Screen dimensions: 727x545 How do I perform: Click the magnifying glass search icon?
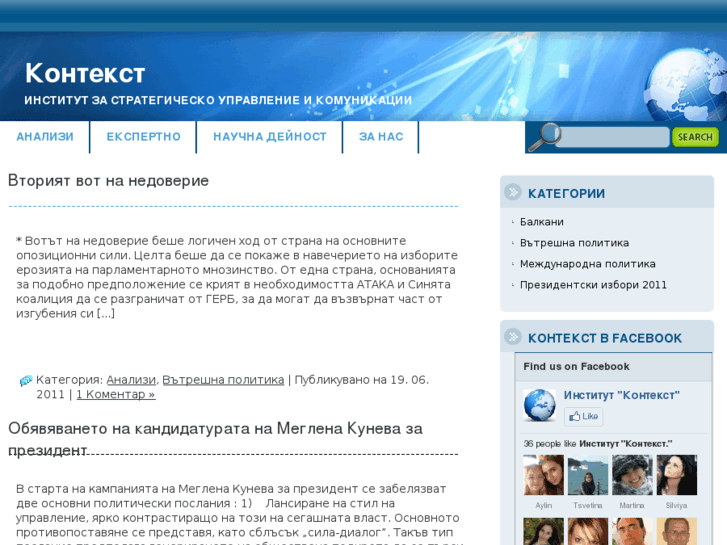pos(545,137)
